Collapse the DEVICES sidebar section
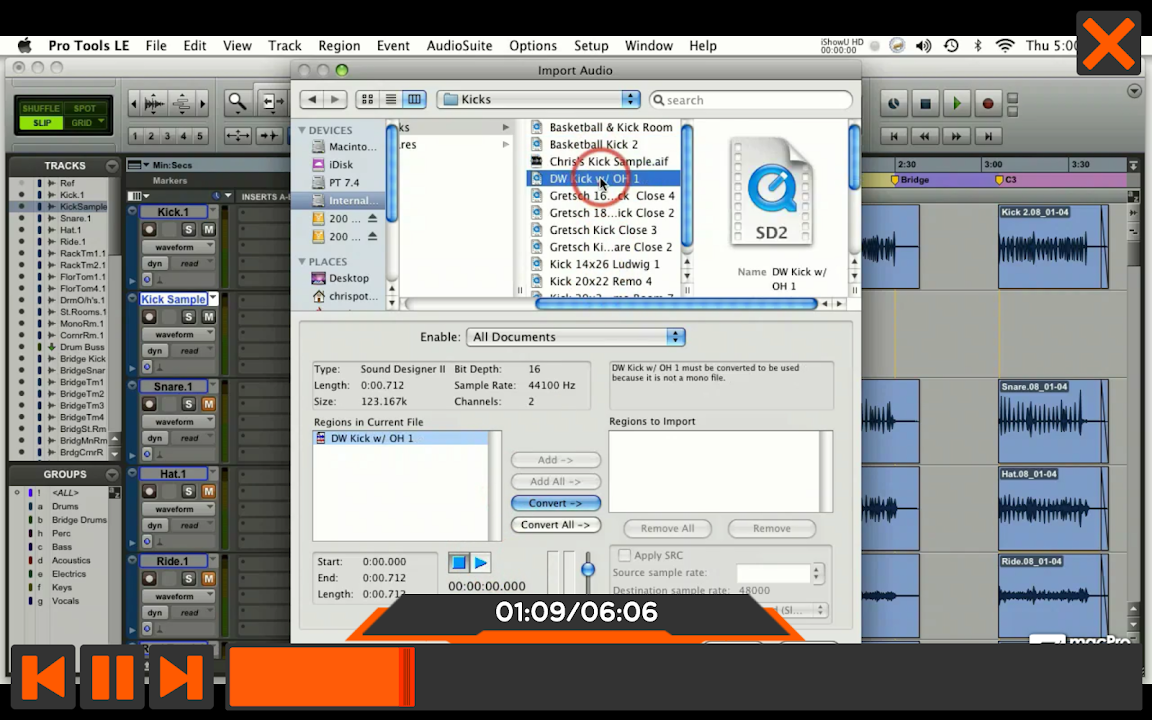The image size is (1152, 720). click(x=303, y=130)
